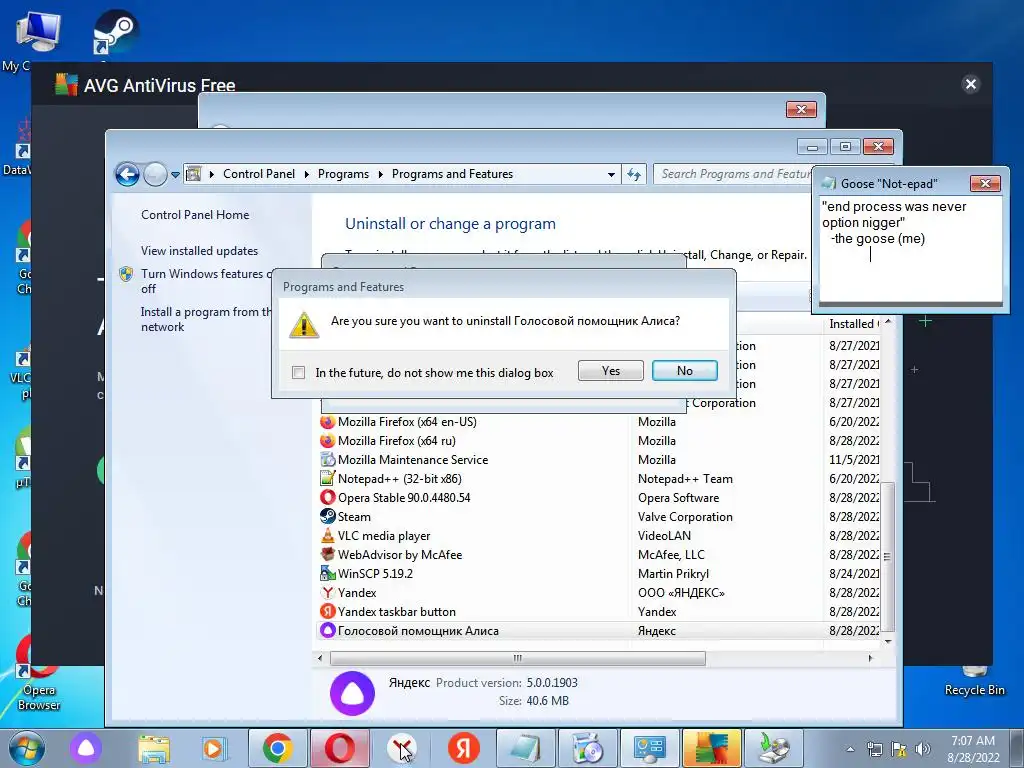Image resolution: width=1024 pixels, height=768 pixels.
Task: Switch to Google Chrome in the taskbar
Action: pos(278,748)
